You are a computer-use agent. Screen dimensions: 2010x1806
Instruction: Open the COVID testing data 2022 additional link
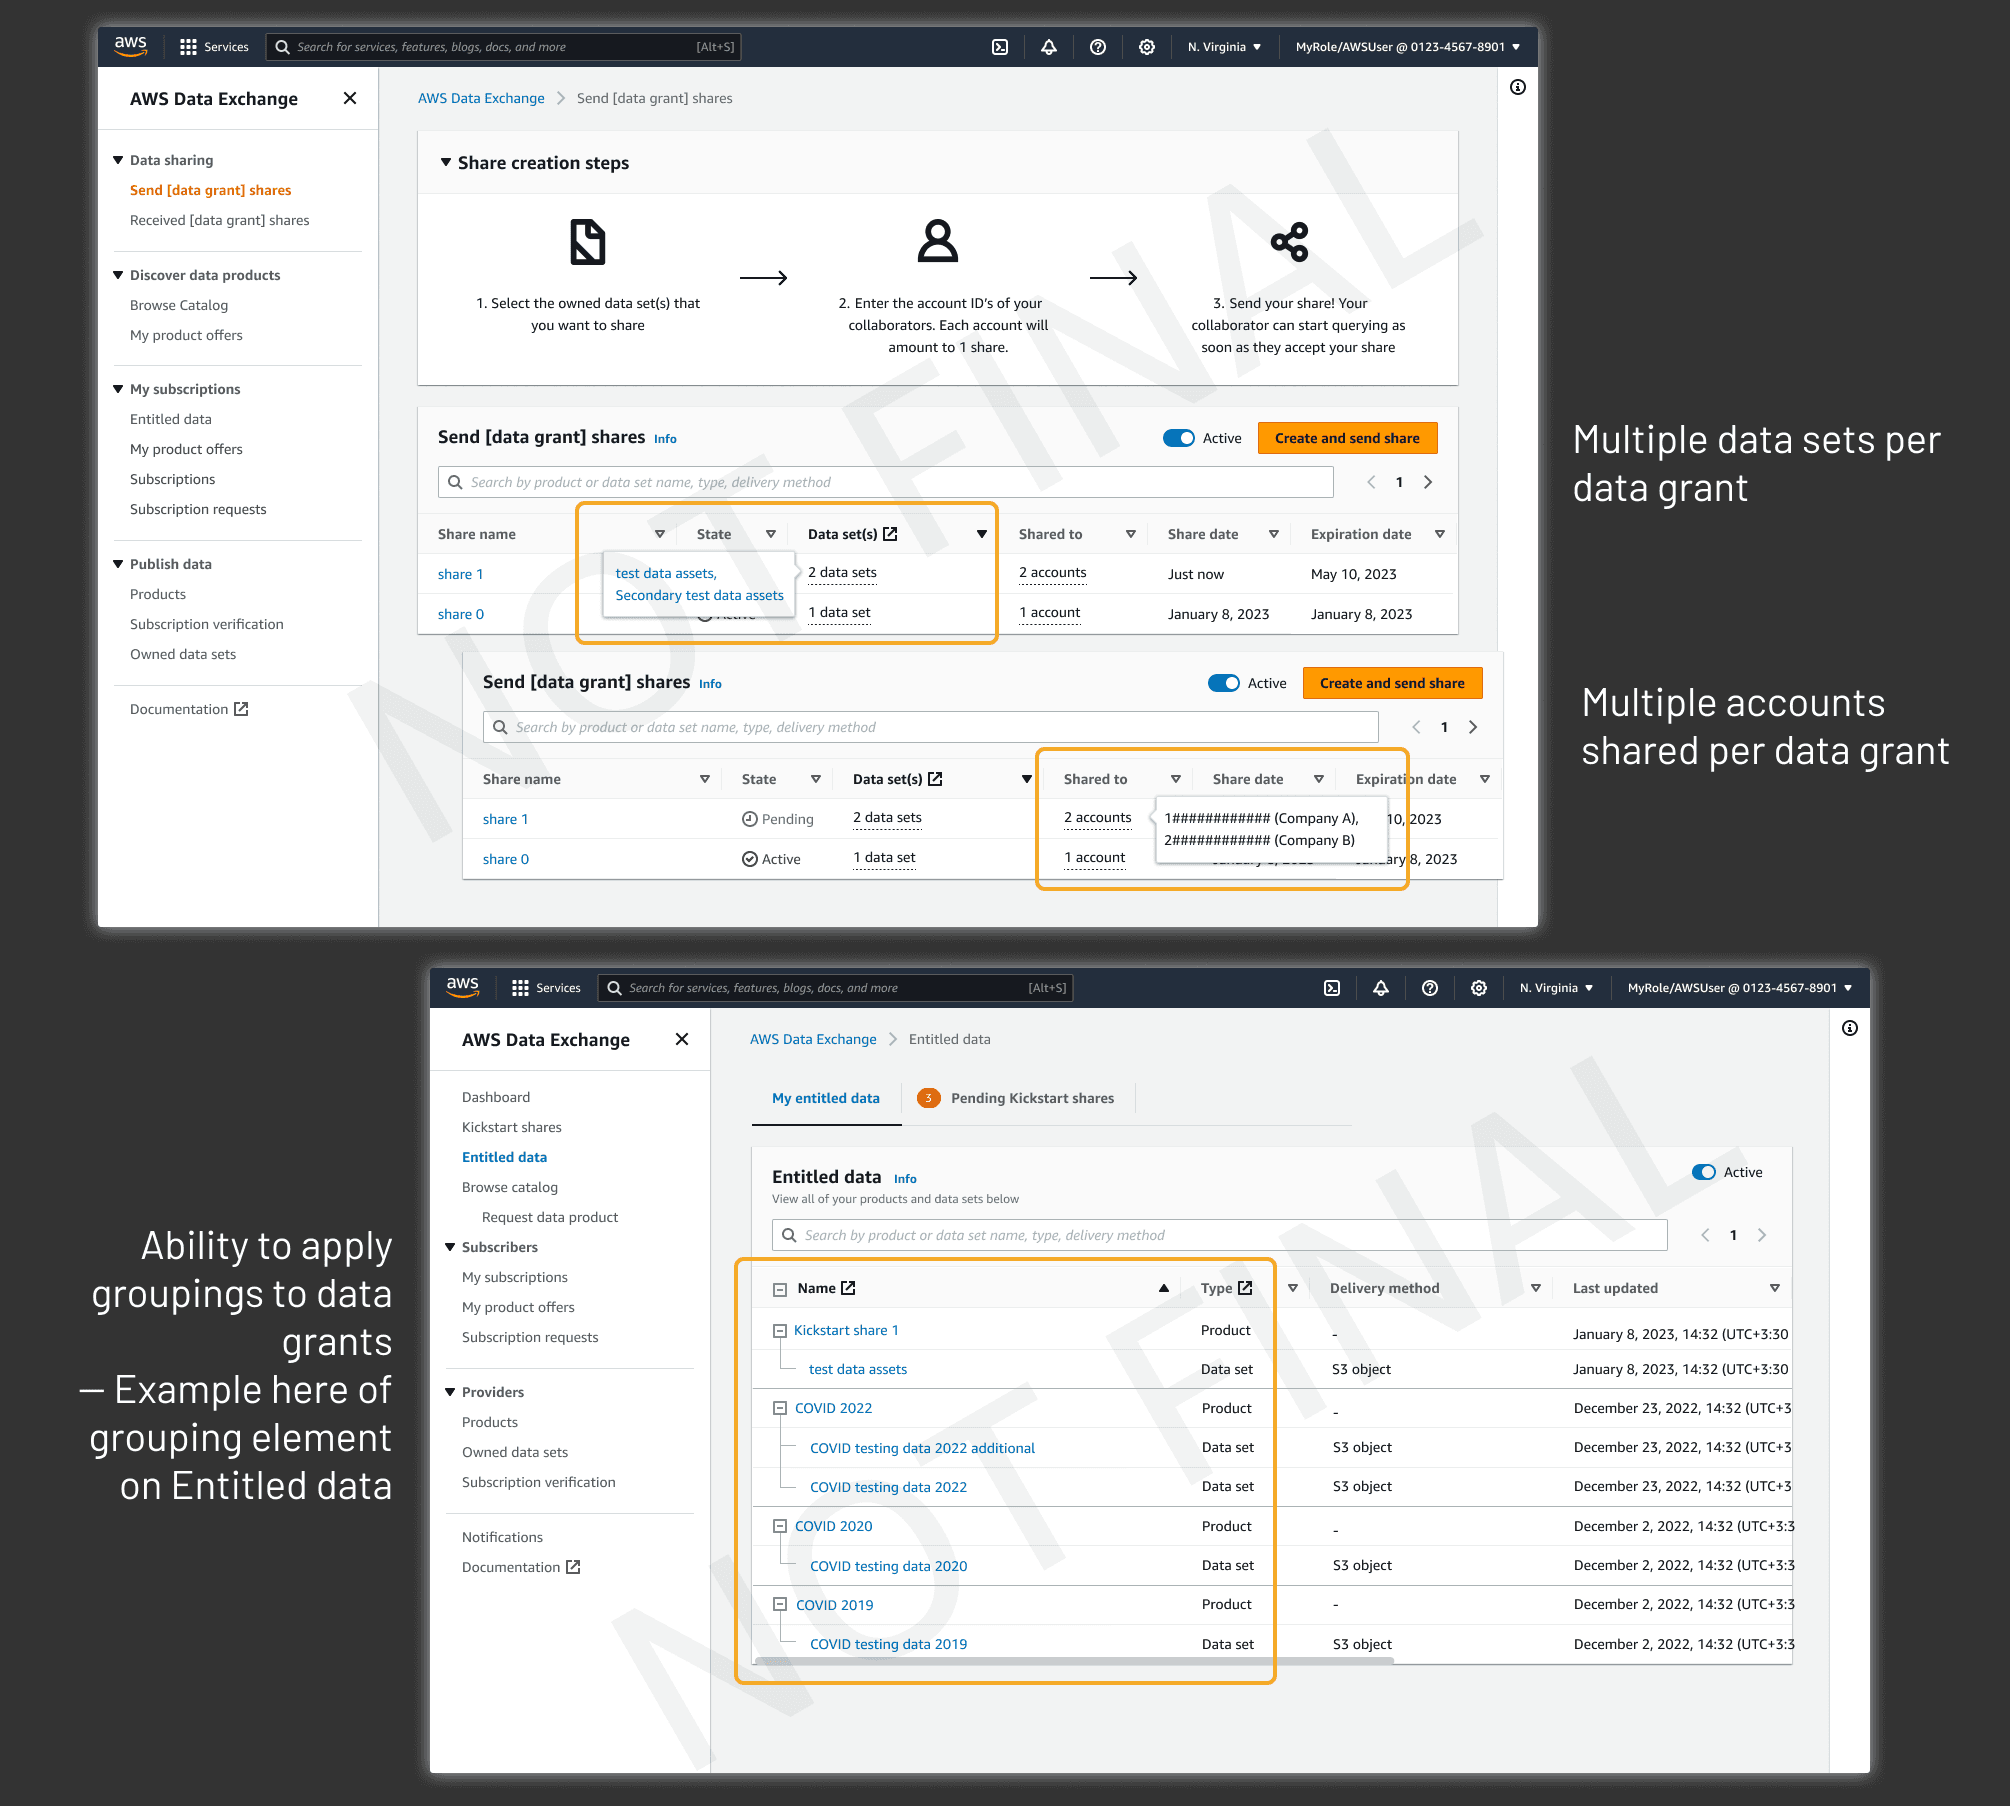pyautogui.click(x=922, y=1448)
